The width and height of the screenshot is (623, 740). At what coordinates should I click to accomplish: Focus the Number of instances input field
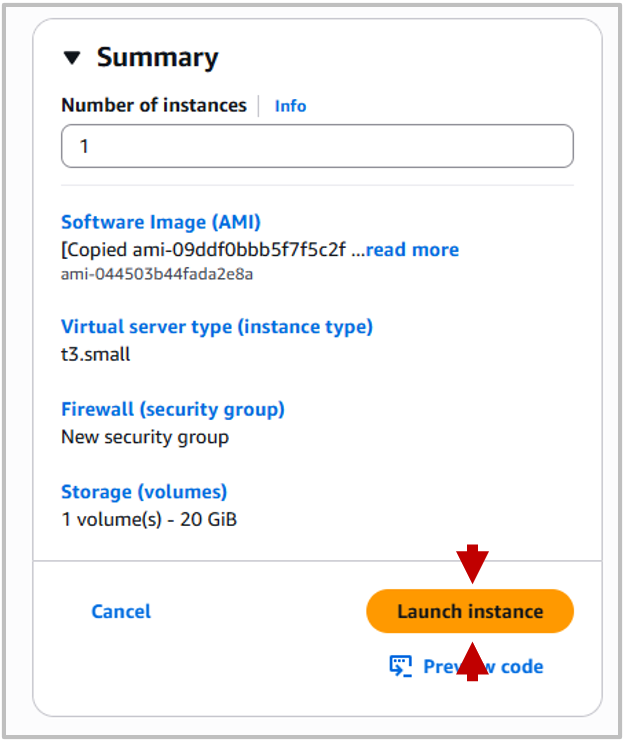317,146
